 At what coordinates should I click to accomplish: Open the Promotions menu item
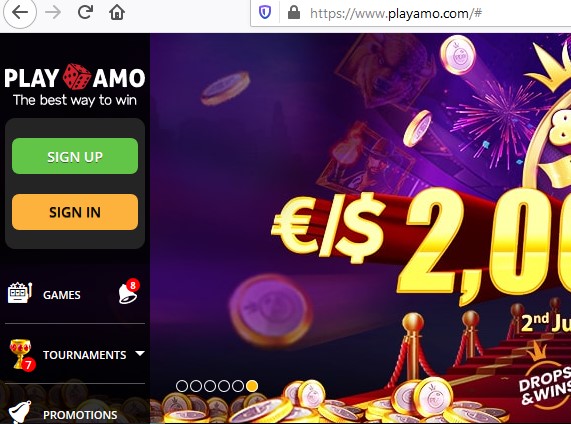tap(80, 415)
